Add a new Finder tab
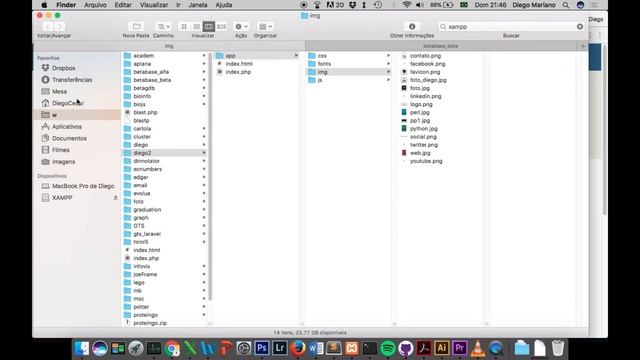 (582, 46)
